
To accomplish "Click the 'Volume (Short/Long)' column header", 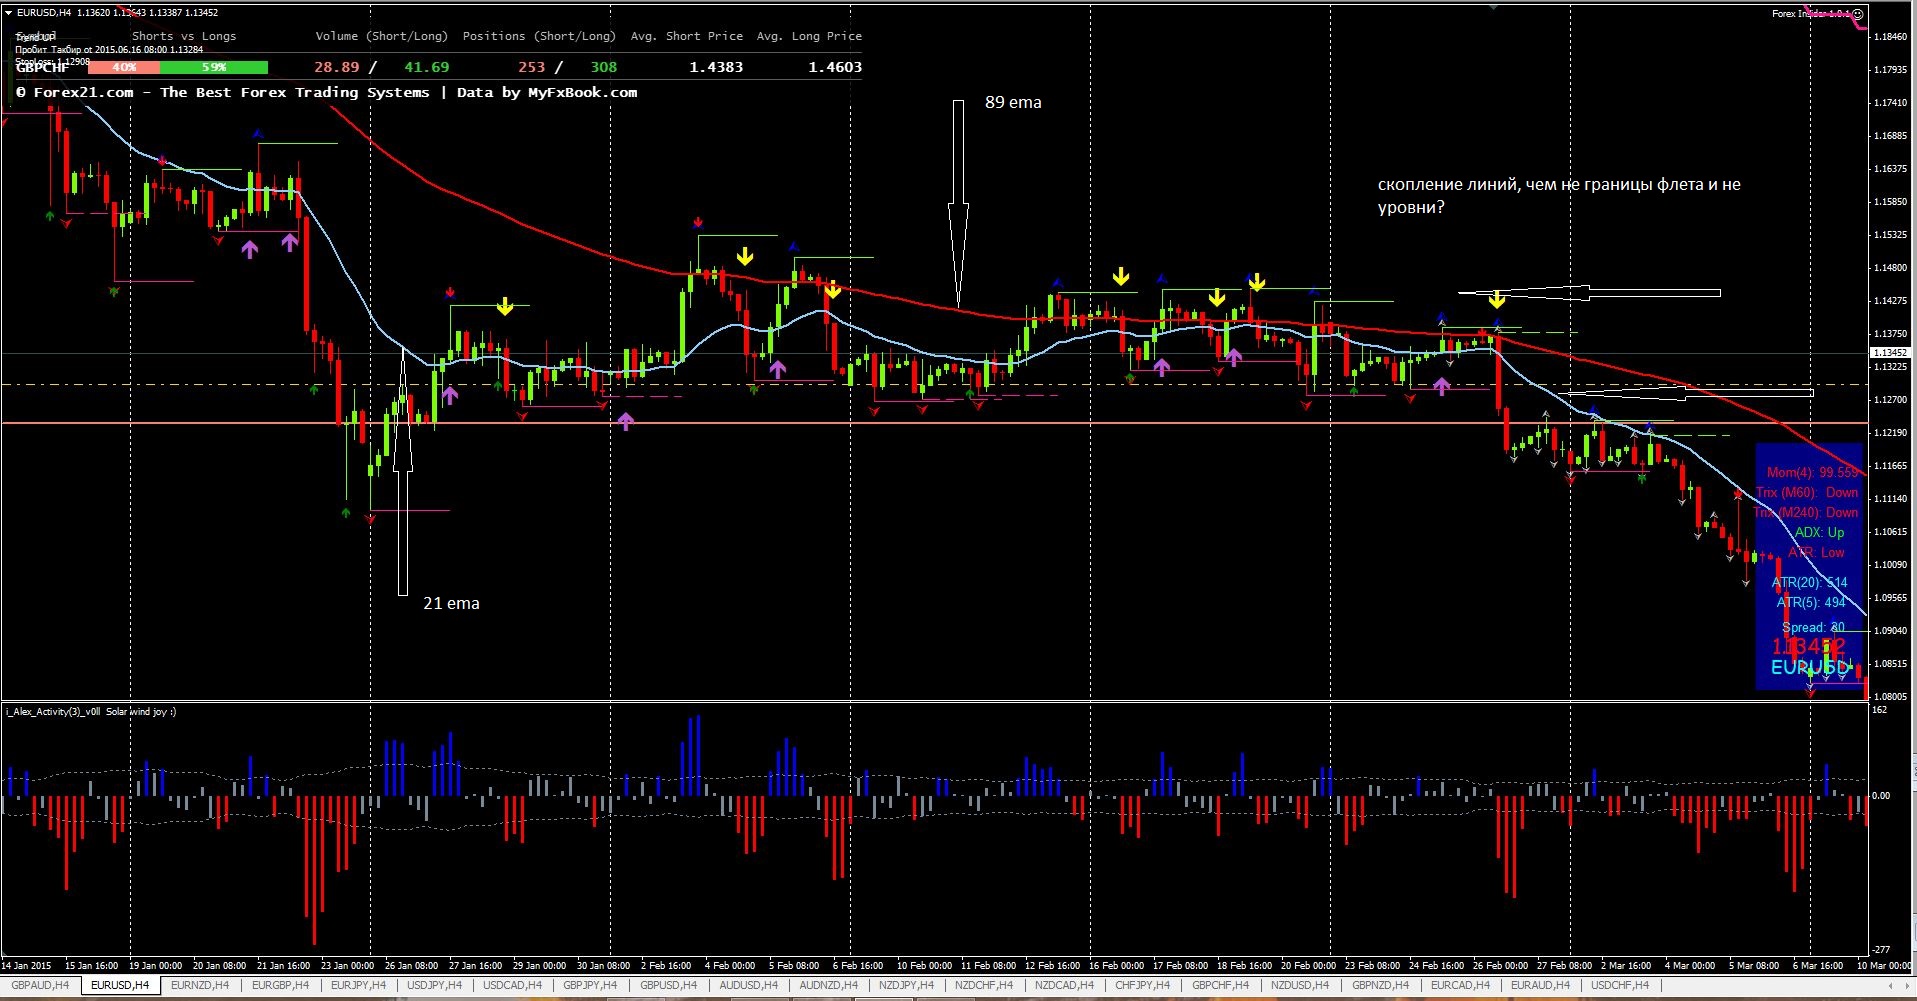I will click(381, 36).
